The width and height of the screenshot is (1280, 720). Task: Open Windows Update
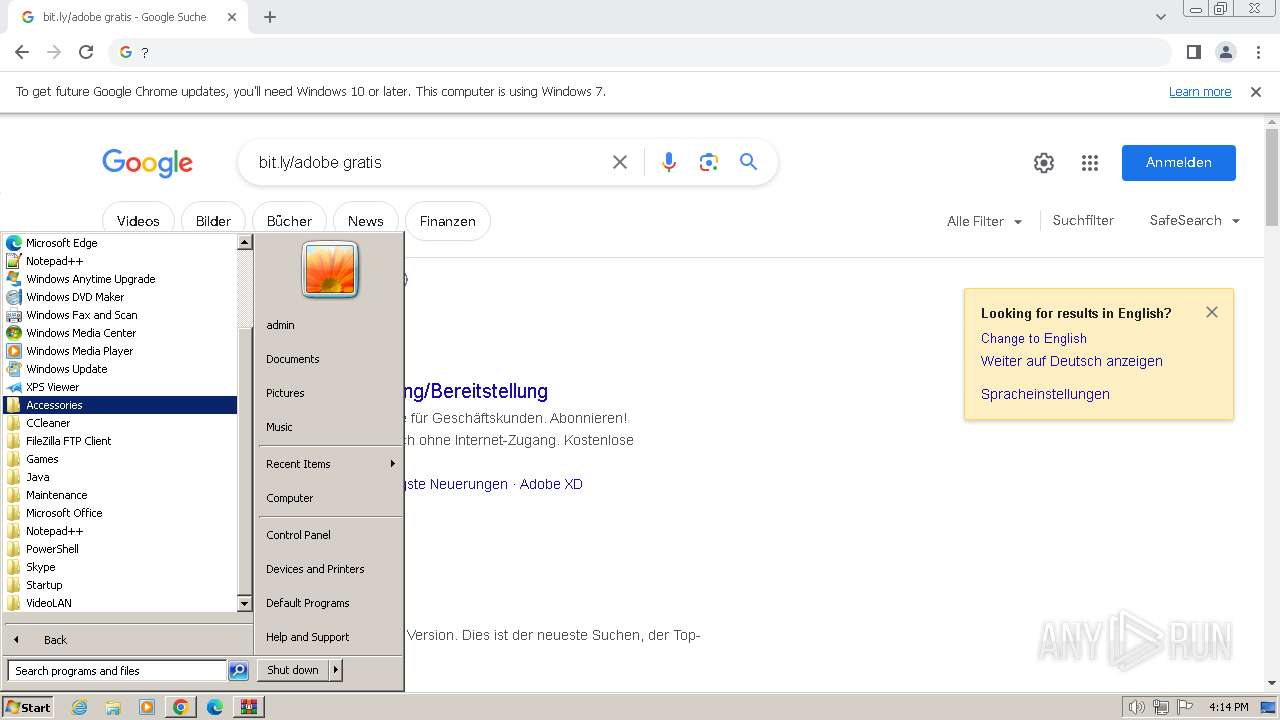click(x=120, y=369)
